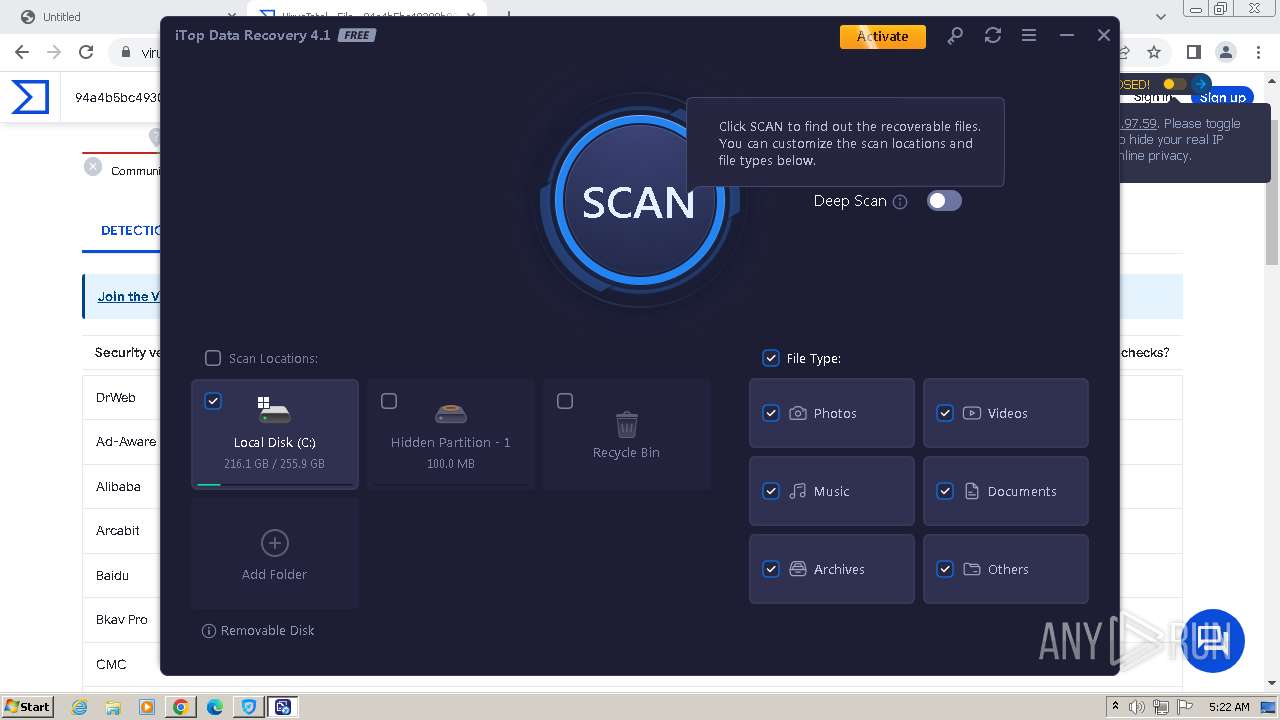Viewport: 1280px width, 720px height.
Task: Click the Local Disk usage progress bar
Action: [x=275, y=484]
